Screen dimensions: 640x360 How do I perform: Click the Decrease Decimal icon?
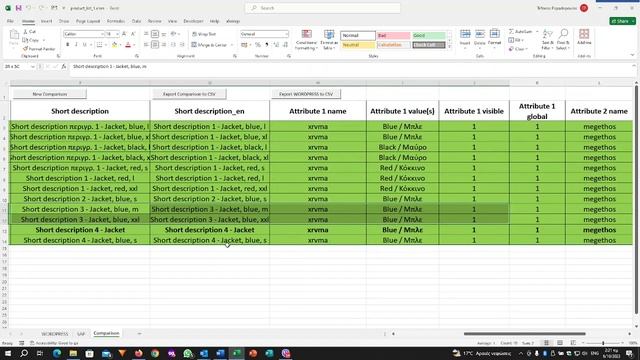(285, 45)
